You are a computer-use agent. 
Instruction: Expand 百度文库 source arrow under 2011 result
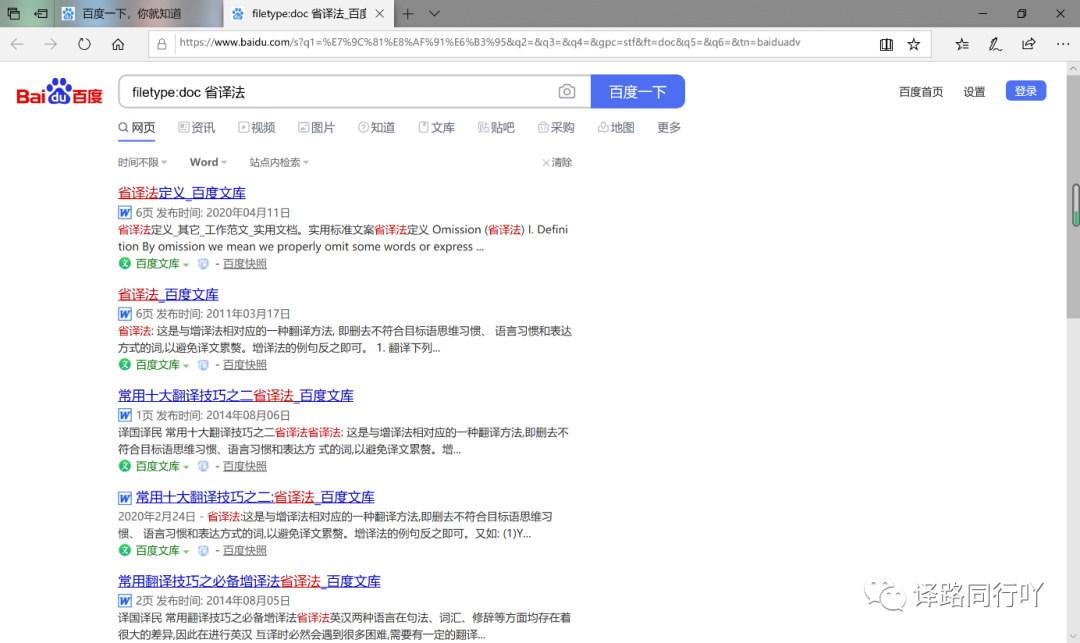[x=186, y=366]
